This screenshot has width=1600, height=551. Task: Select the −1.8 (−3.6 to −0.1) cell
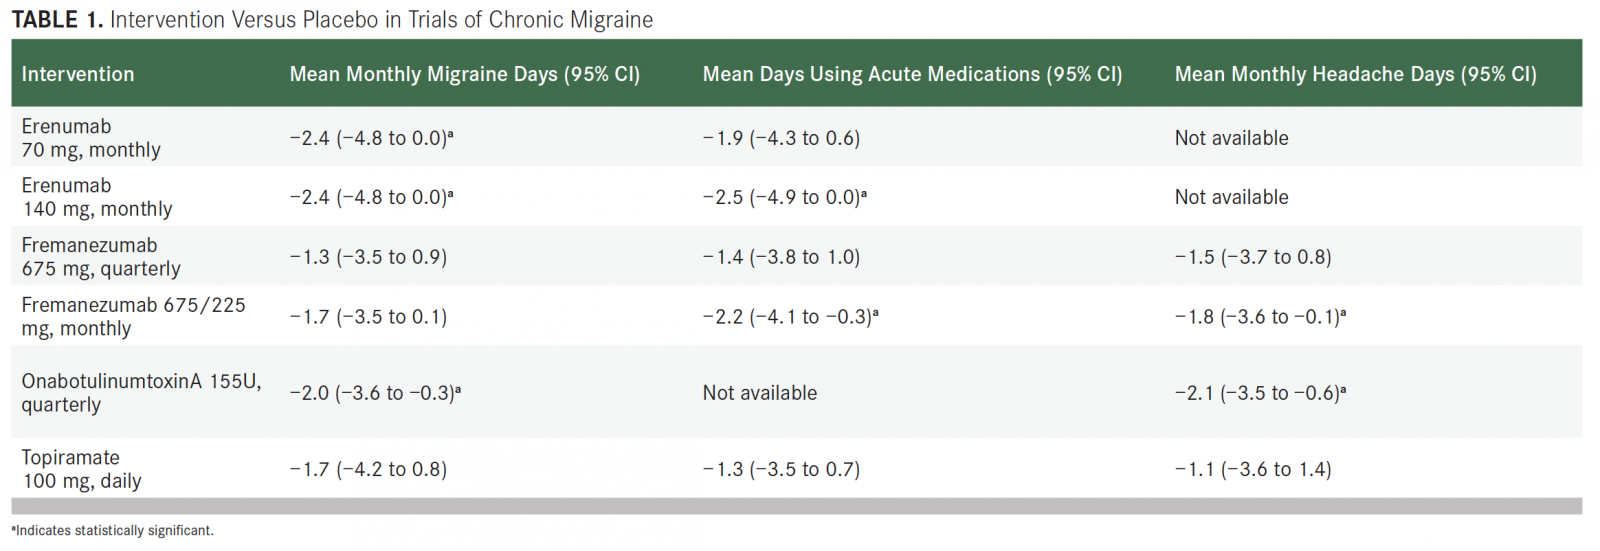[x=1261, y=317]
